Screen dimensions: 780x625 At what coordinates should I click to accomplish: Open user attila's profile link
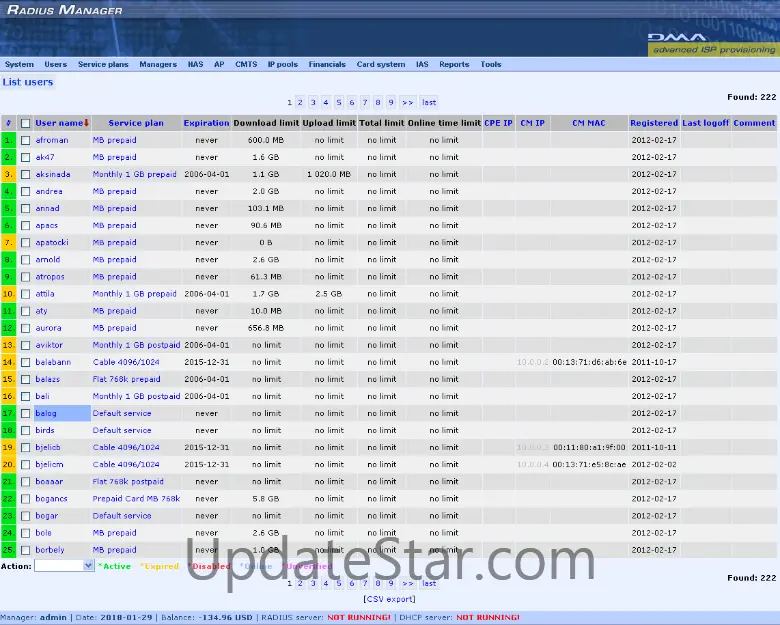(x=45, y=294)
